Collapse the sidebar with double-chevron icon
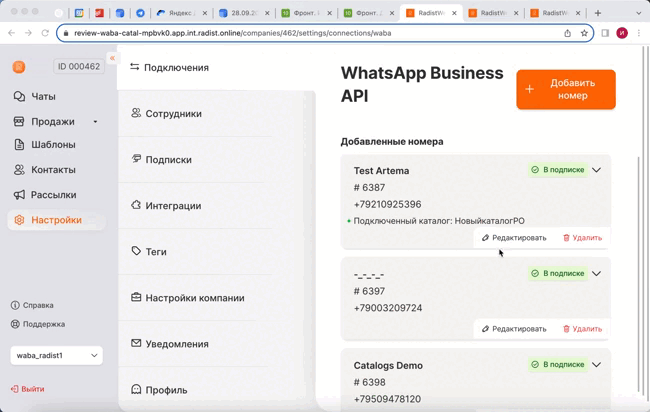The width and height of the screenshot is (650, 412). [x=112, y=58]
